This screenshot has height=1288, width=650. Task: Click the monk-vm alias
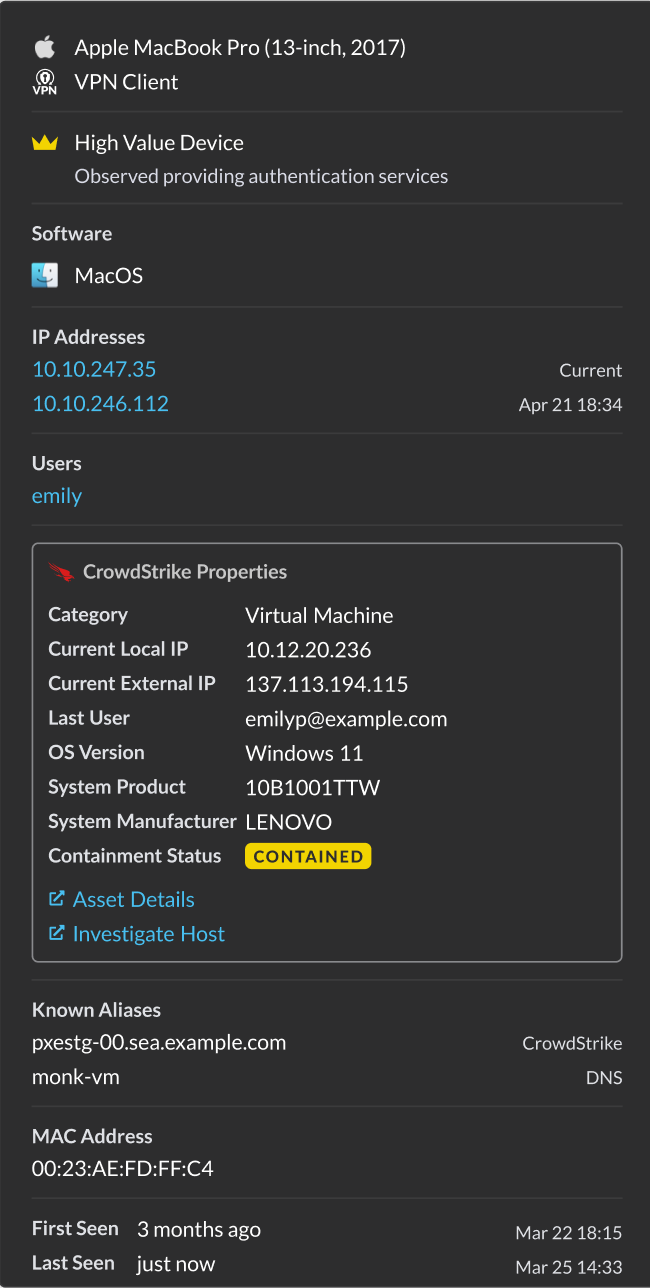(76, 1077)
